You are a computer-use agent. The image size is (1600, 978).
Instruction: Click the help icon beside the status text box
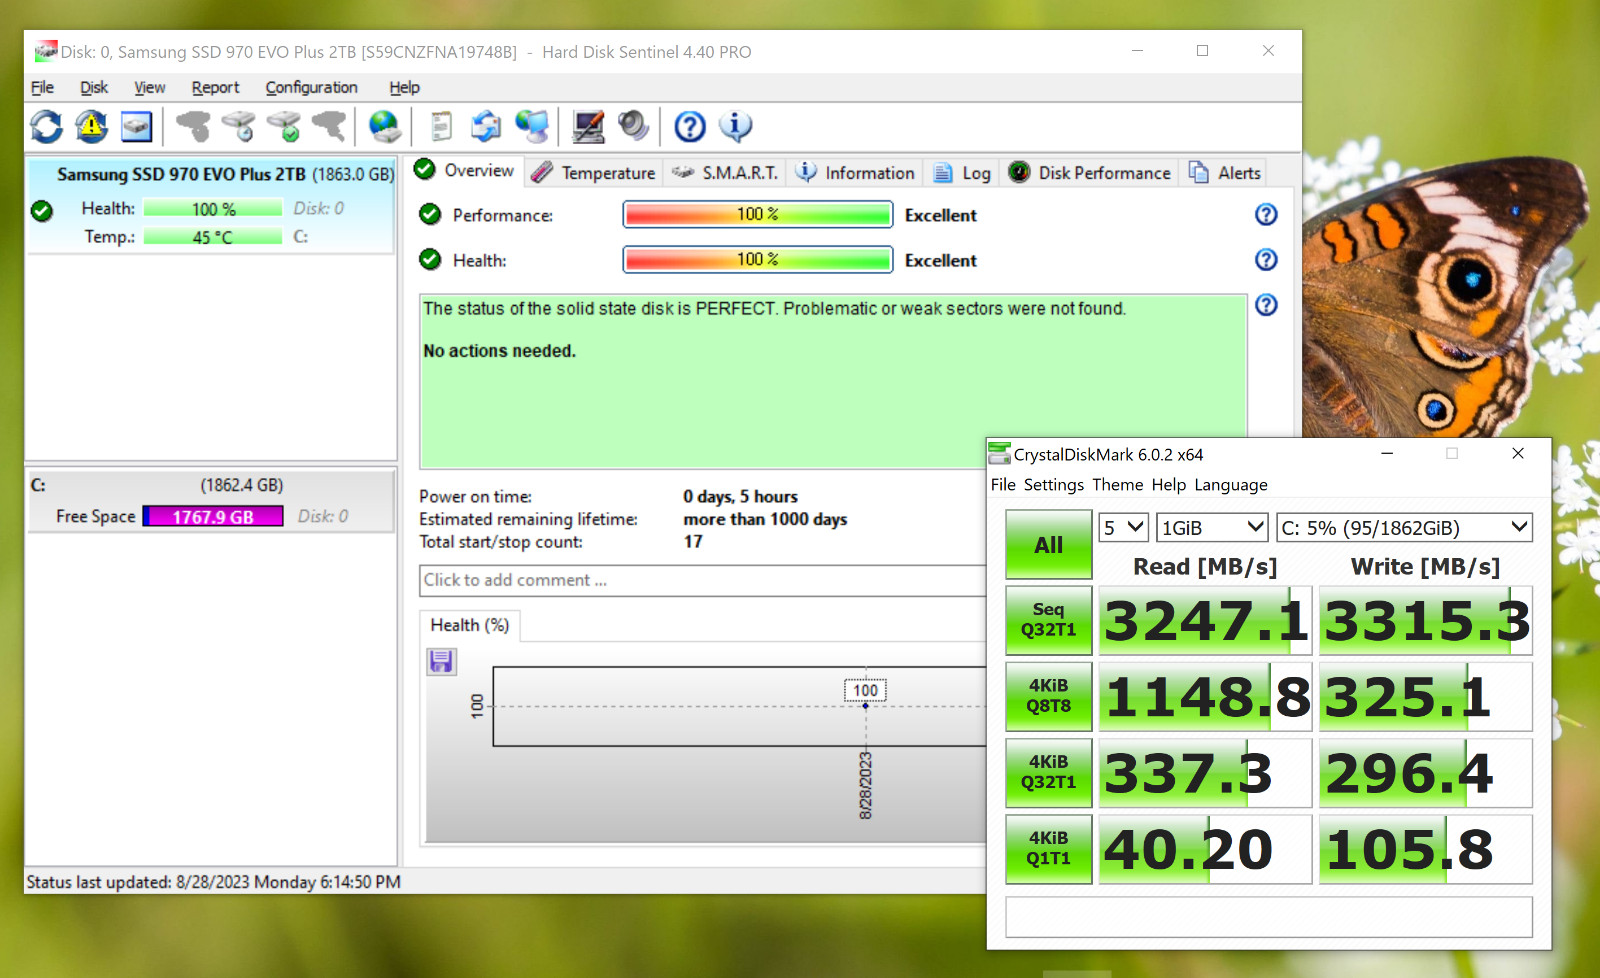[x=1266, y=305]
